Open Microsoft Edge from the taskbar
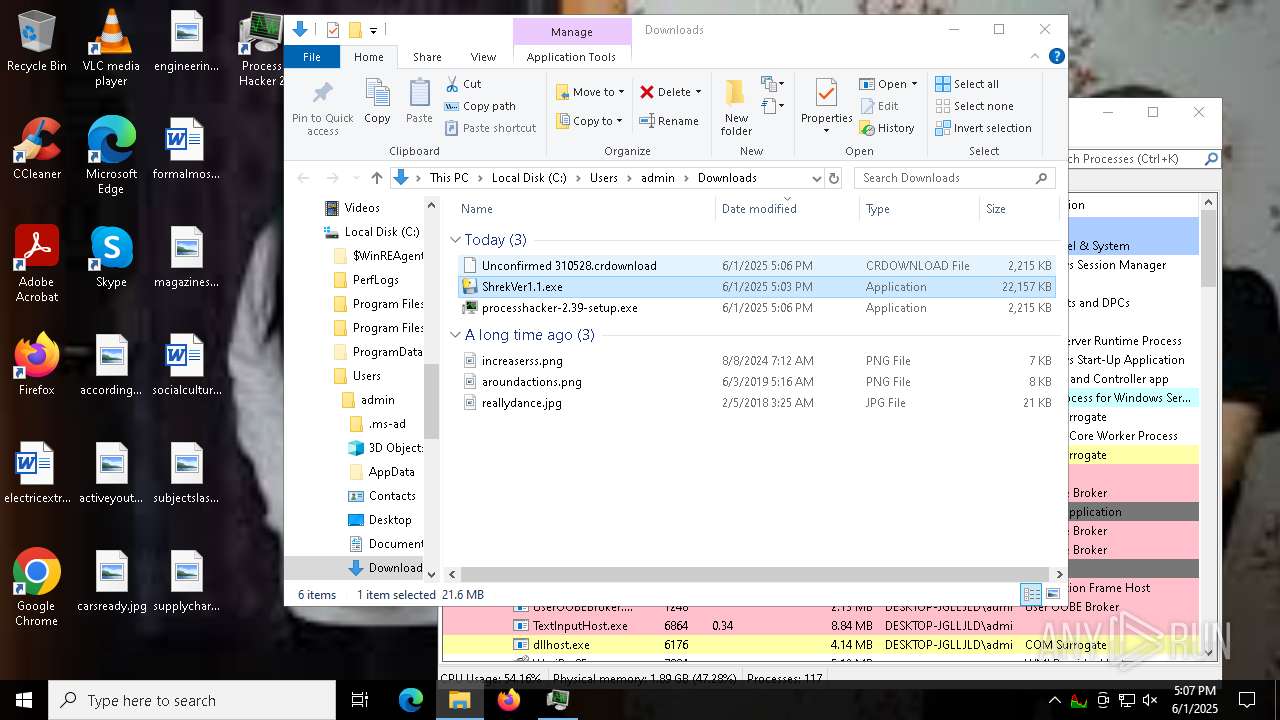 [x=411, y=700]
